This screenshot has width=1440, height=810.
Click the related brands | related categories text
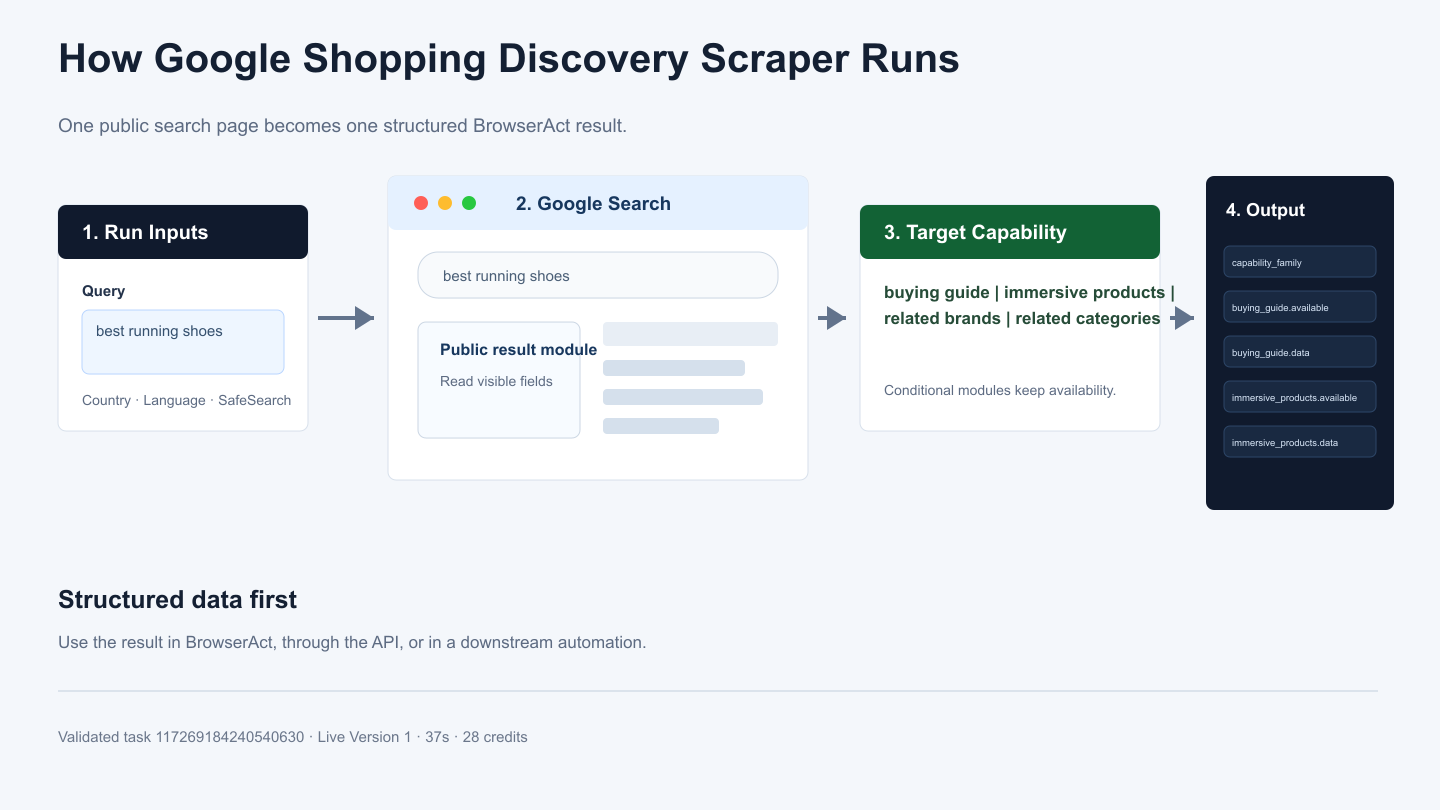coord(1022,318)
